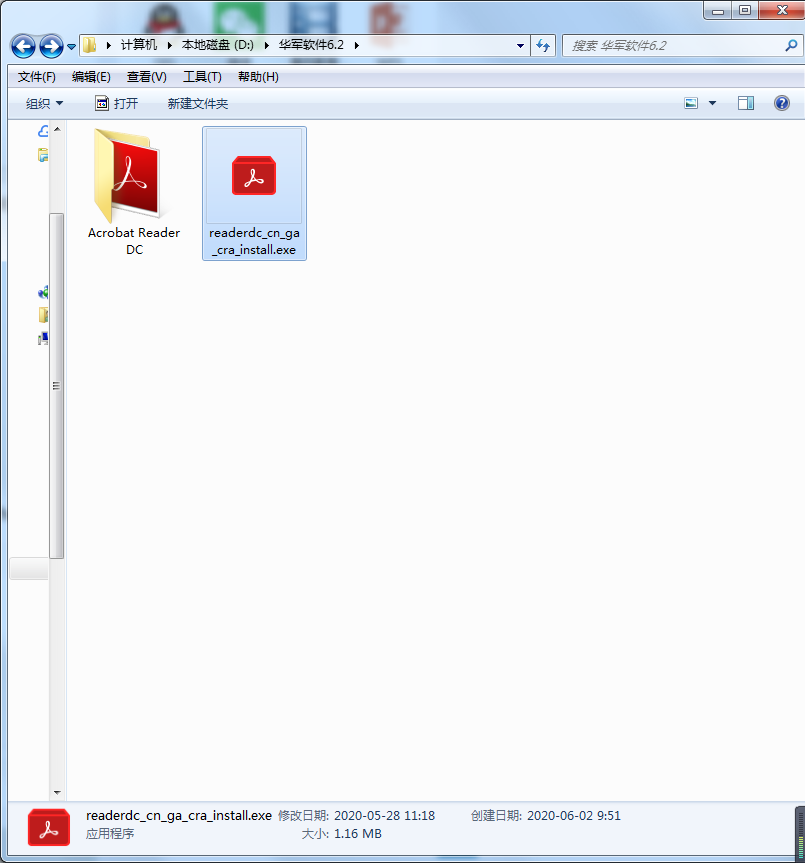The height and width of the screenshot is (863, 805).
Task: Expand the views dropdown arrow
Action: point(711,103)
